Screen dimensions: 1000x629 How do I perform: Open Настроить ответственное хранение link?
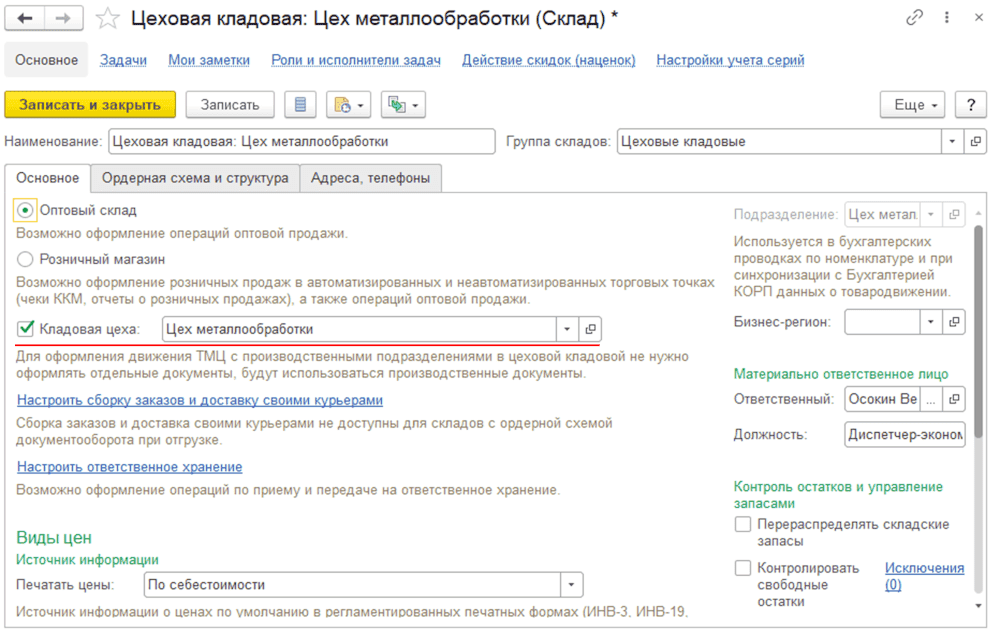(x=129, y=467)
